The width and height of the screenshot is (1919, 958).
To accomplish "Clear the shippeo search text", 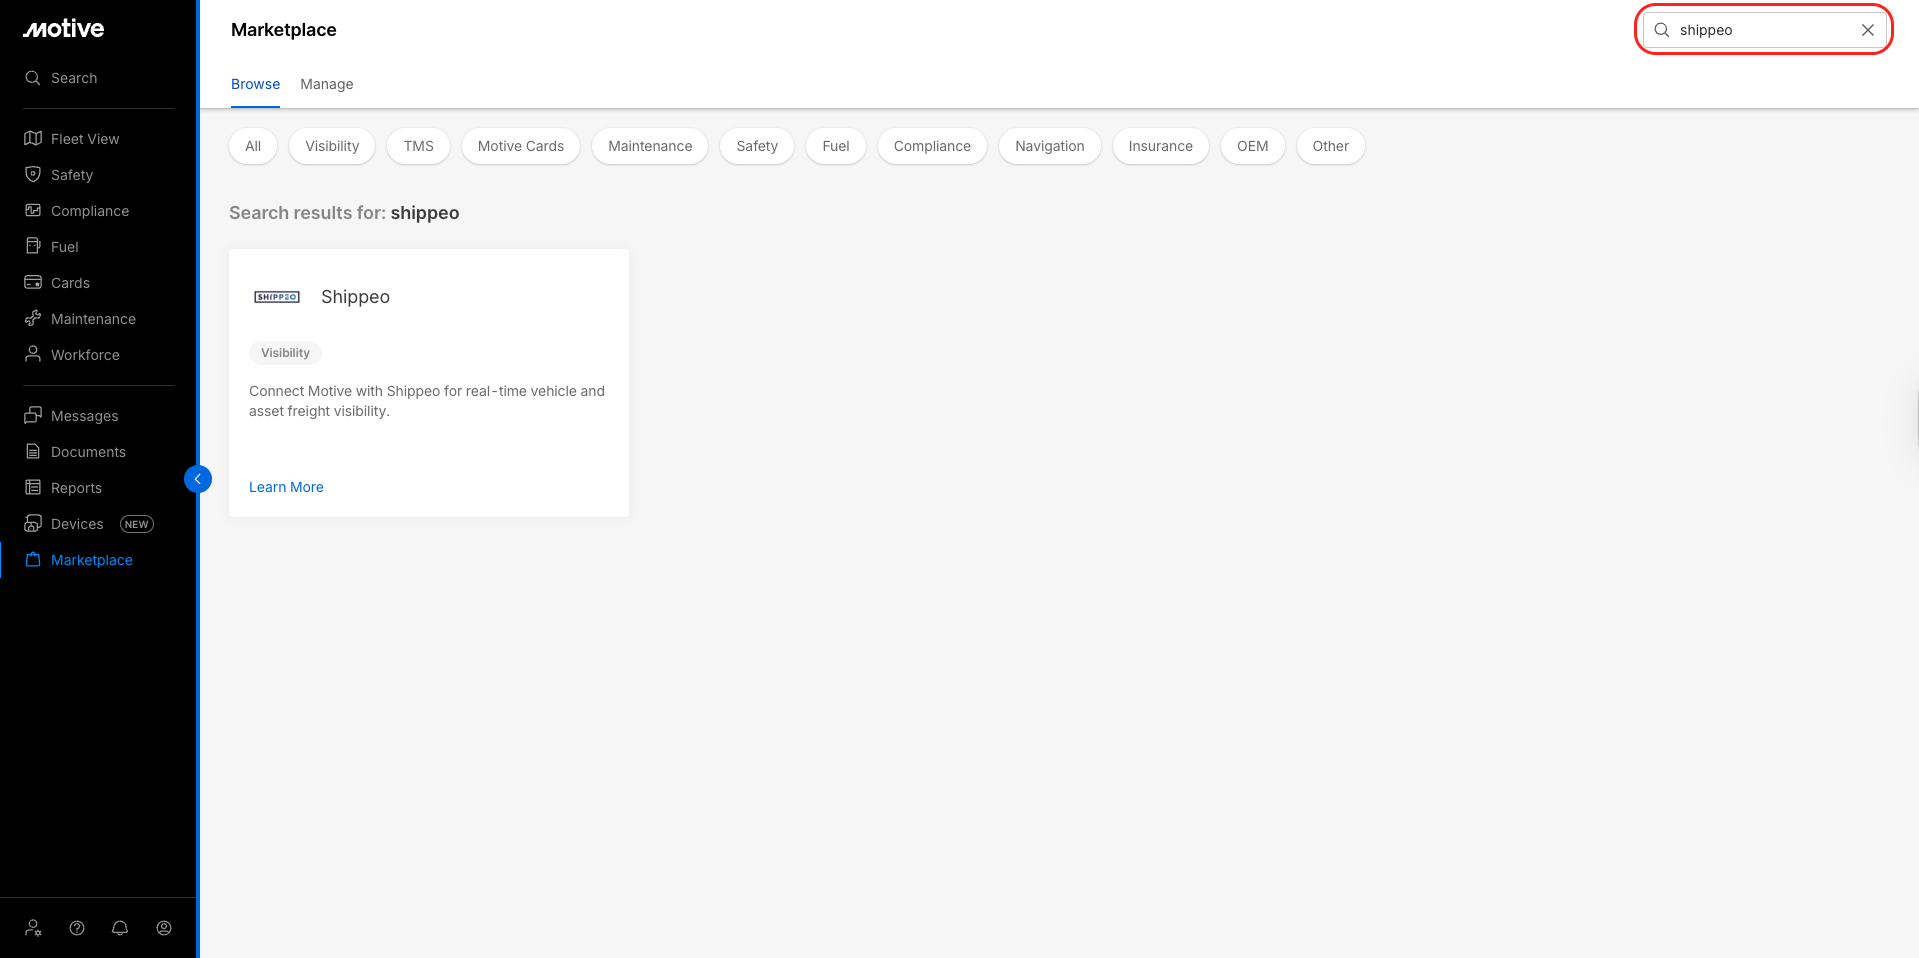I will pos(1867,30).
